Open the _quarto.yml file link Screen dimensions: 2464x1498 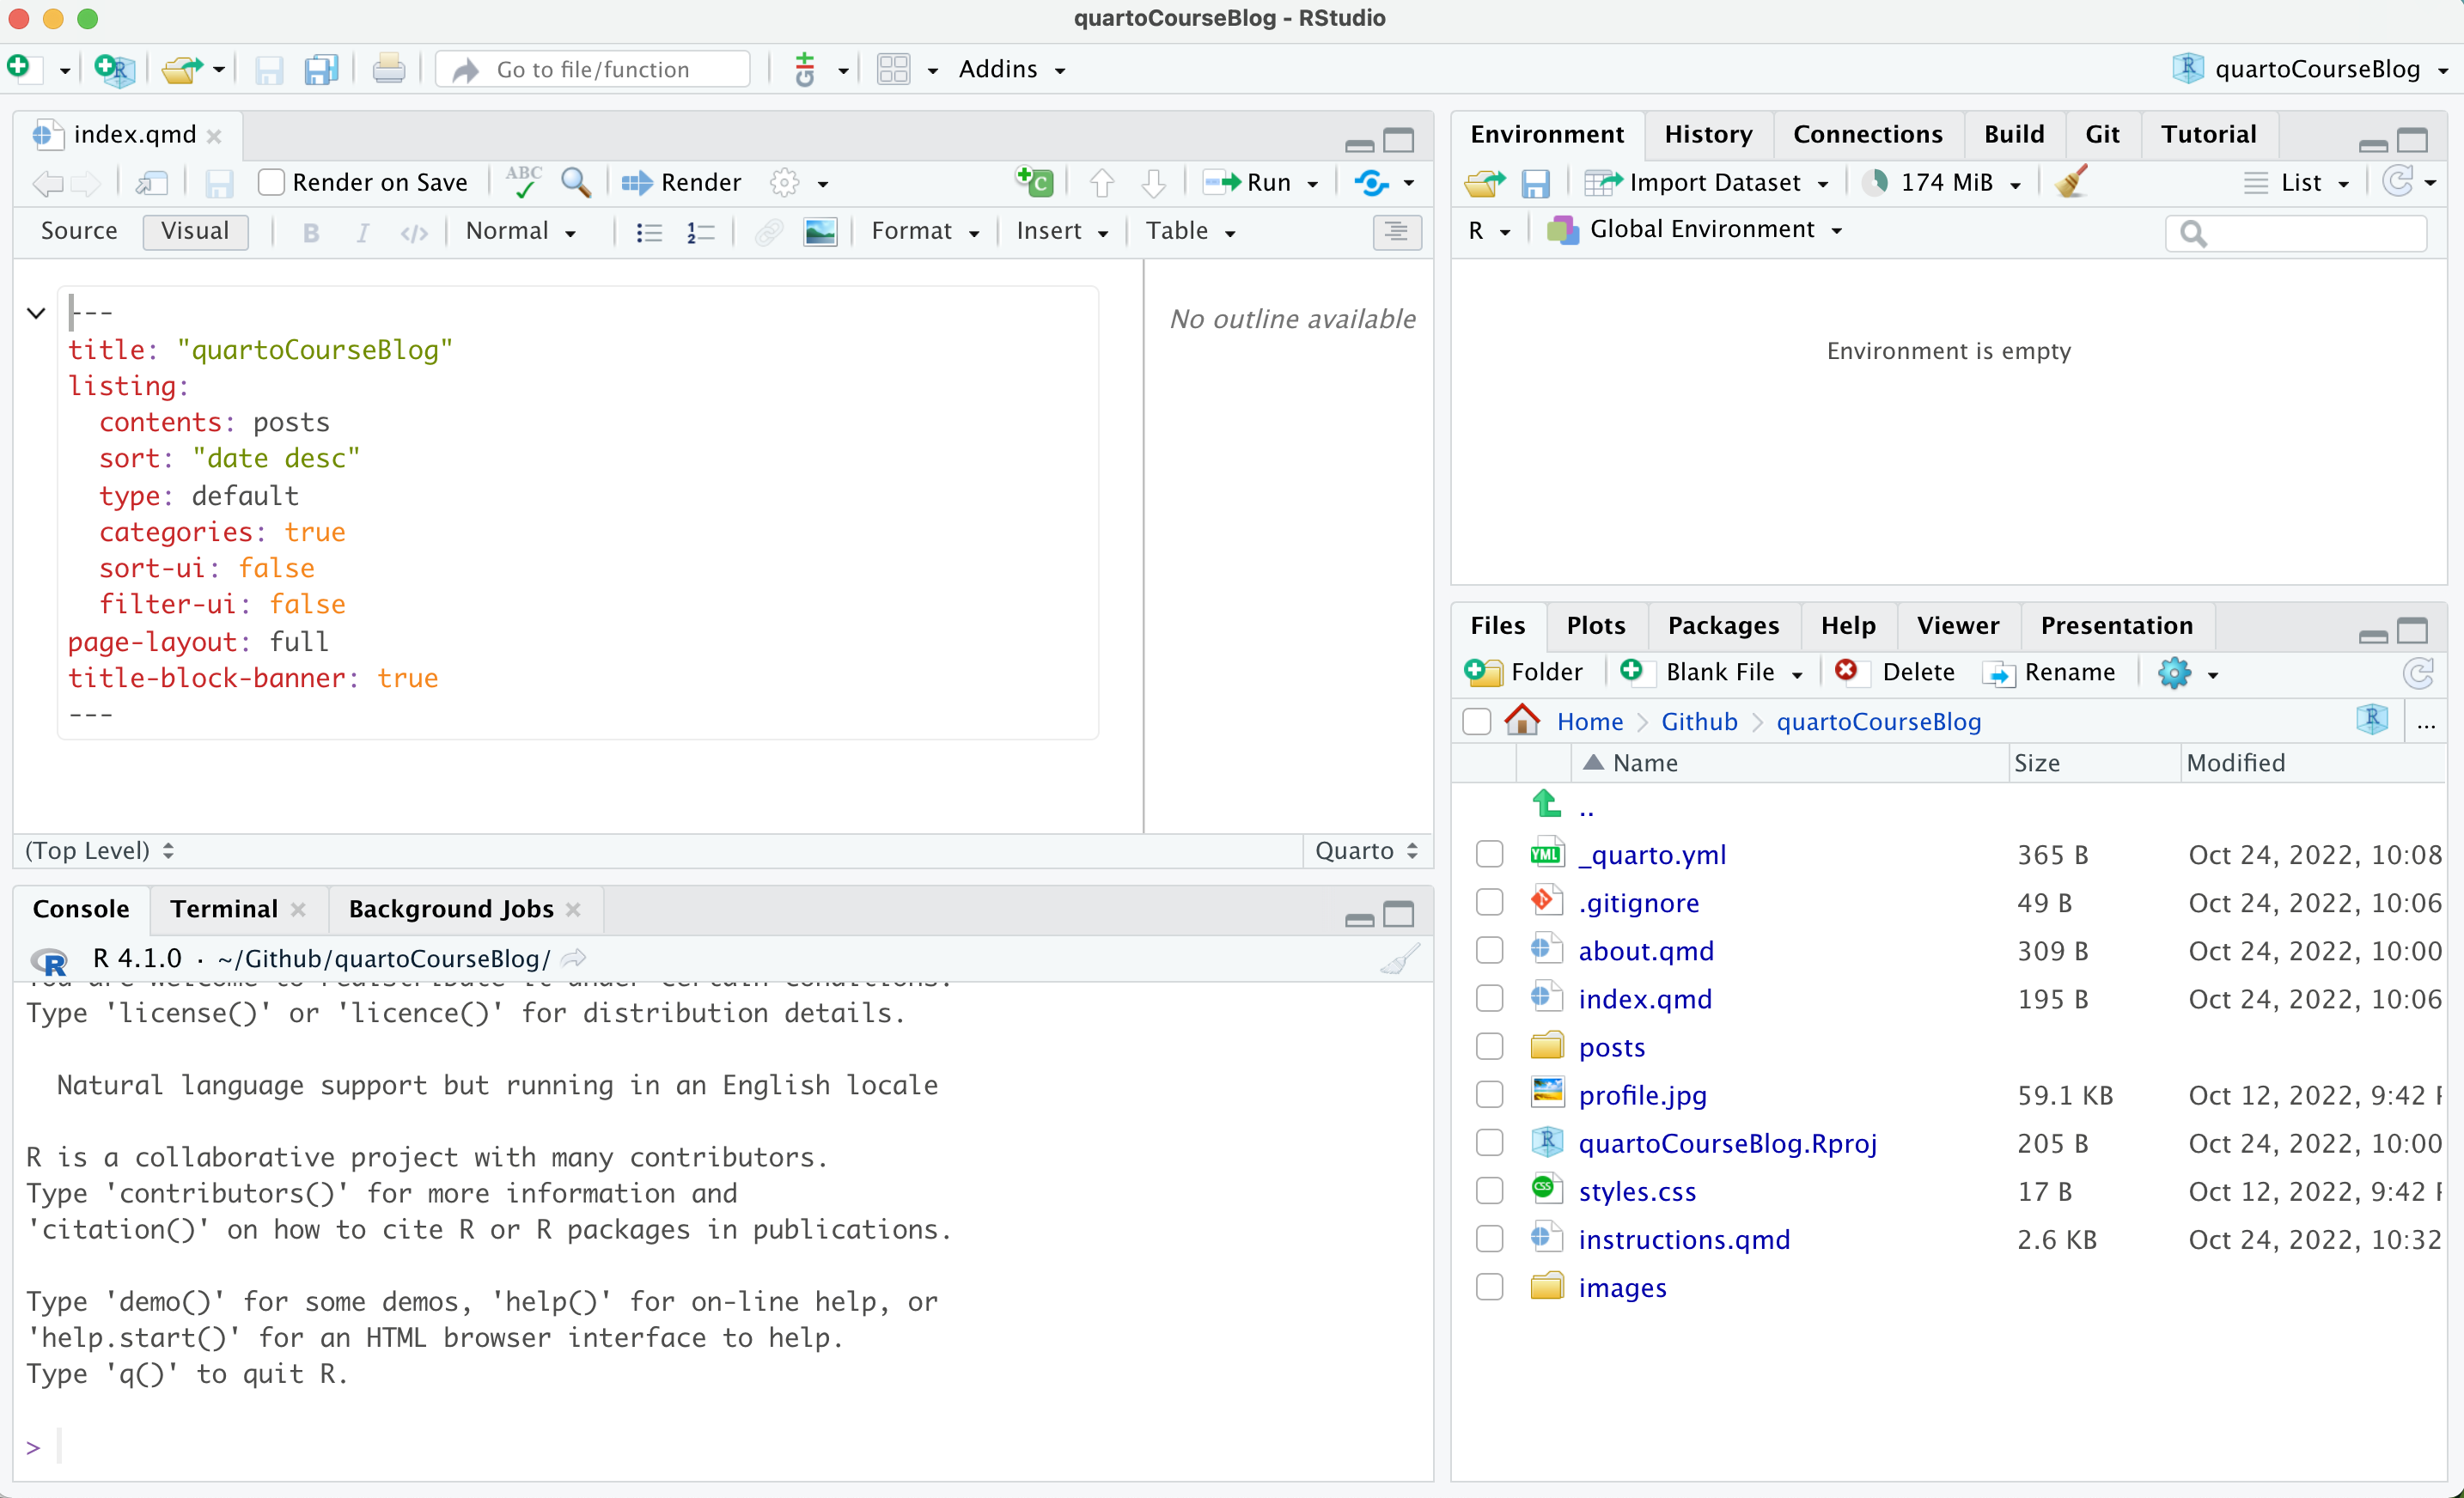click(x=1651, y=855)
